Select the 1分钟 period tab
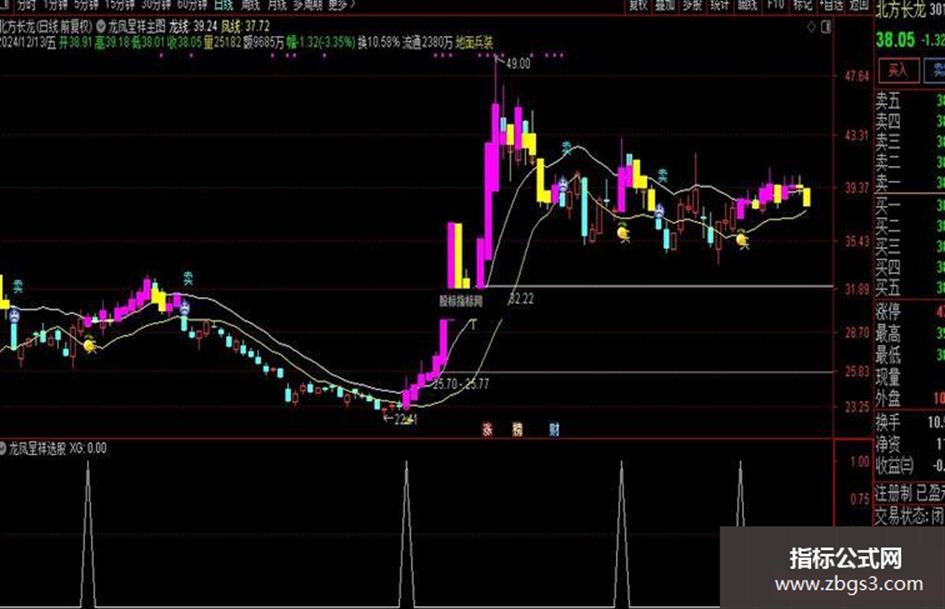Screen dimensions: 945x609 (55, 4)
